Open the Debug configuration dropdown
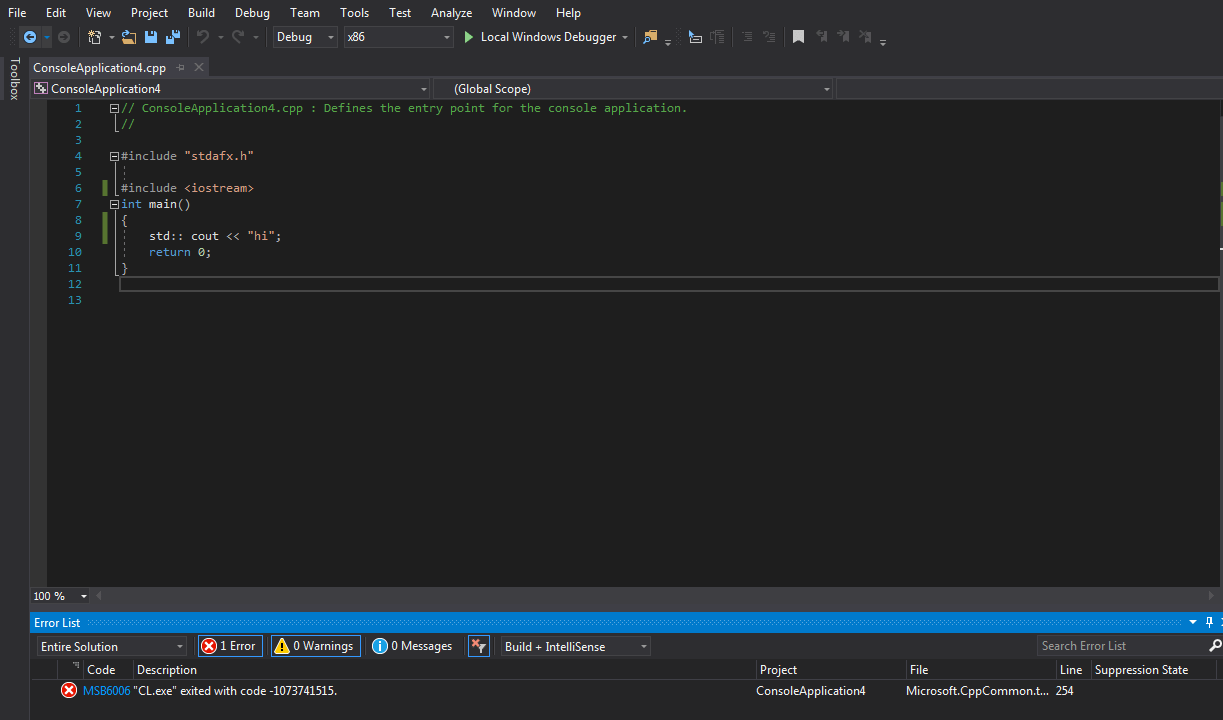 click(329, 36)
